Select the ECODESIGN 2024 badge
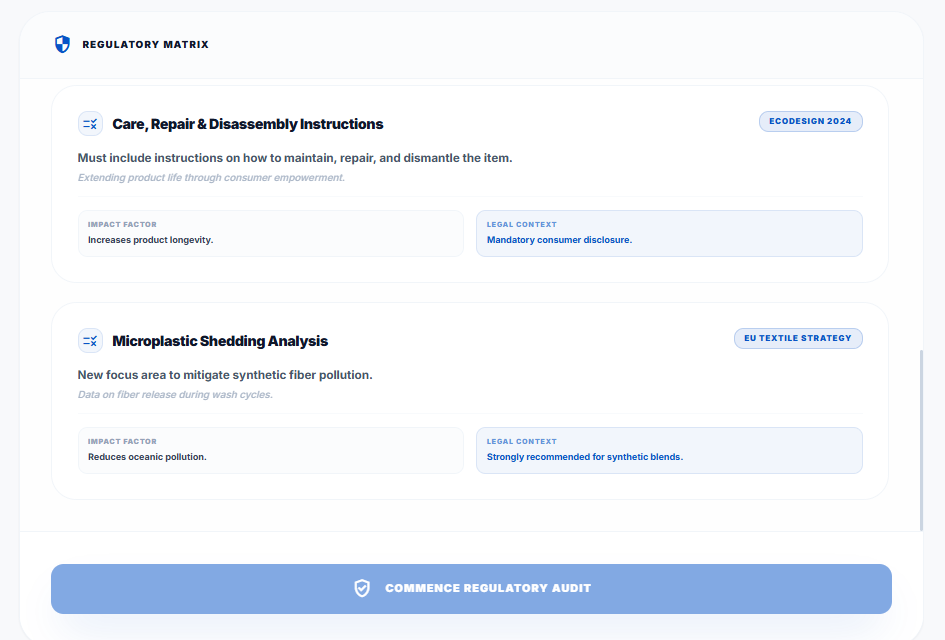Screen dimensions: 945x640 click(810, 121)
